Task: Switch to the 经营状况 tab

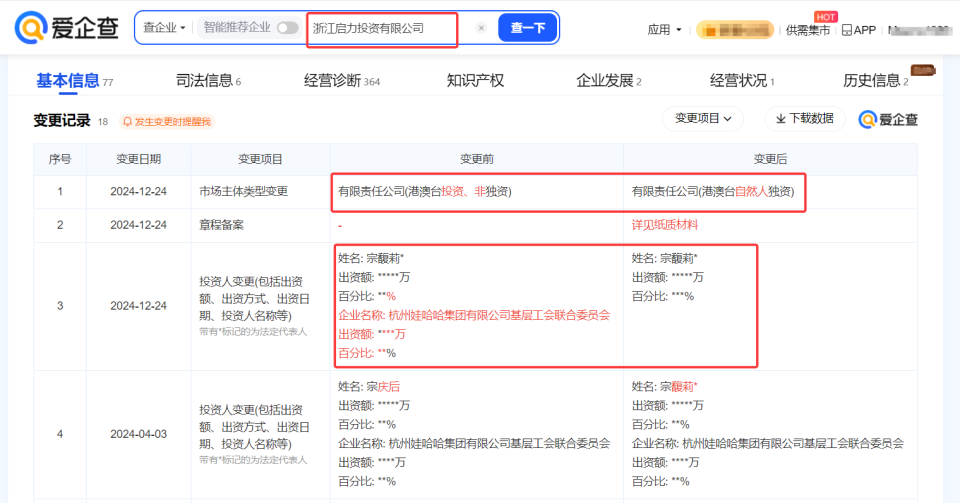Action: click(742, 80)
